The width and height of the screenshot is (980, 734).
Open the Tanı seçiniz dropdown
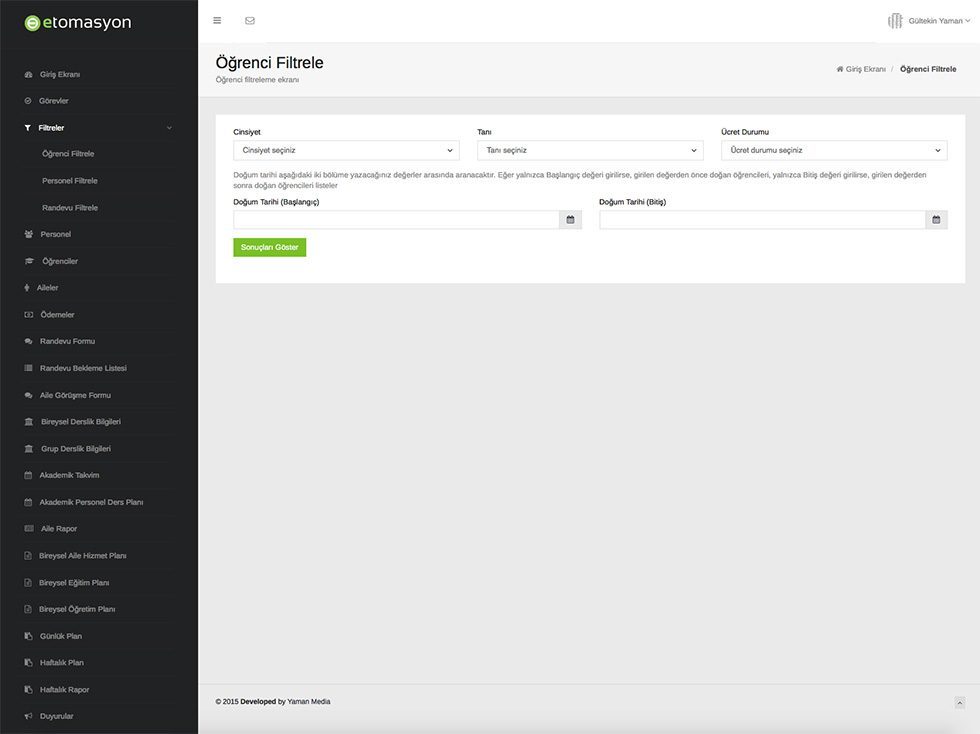[590, 150]
